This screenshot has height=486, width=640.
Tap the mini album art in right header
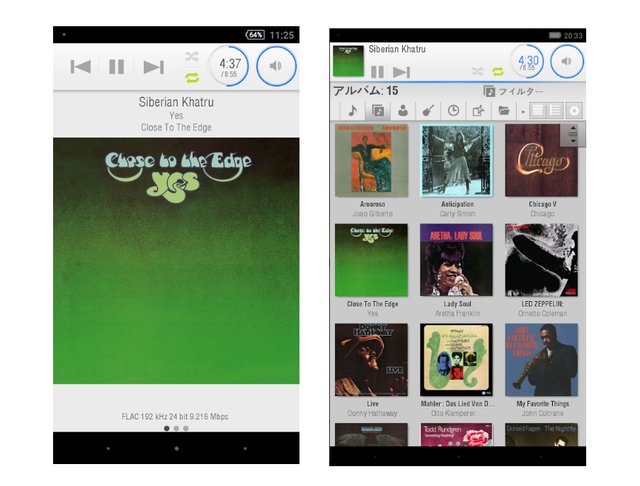click(x=348, y=61)
